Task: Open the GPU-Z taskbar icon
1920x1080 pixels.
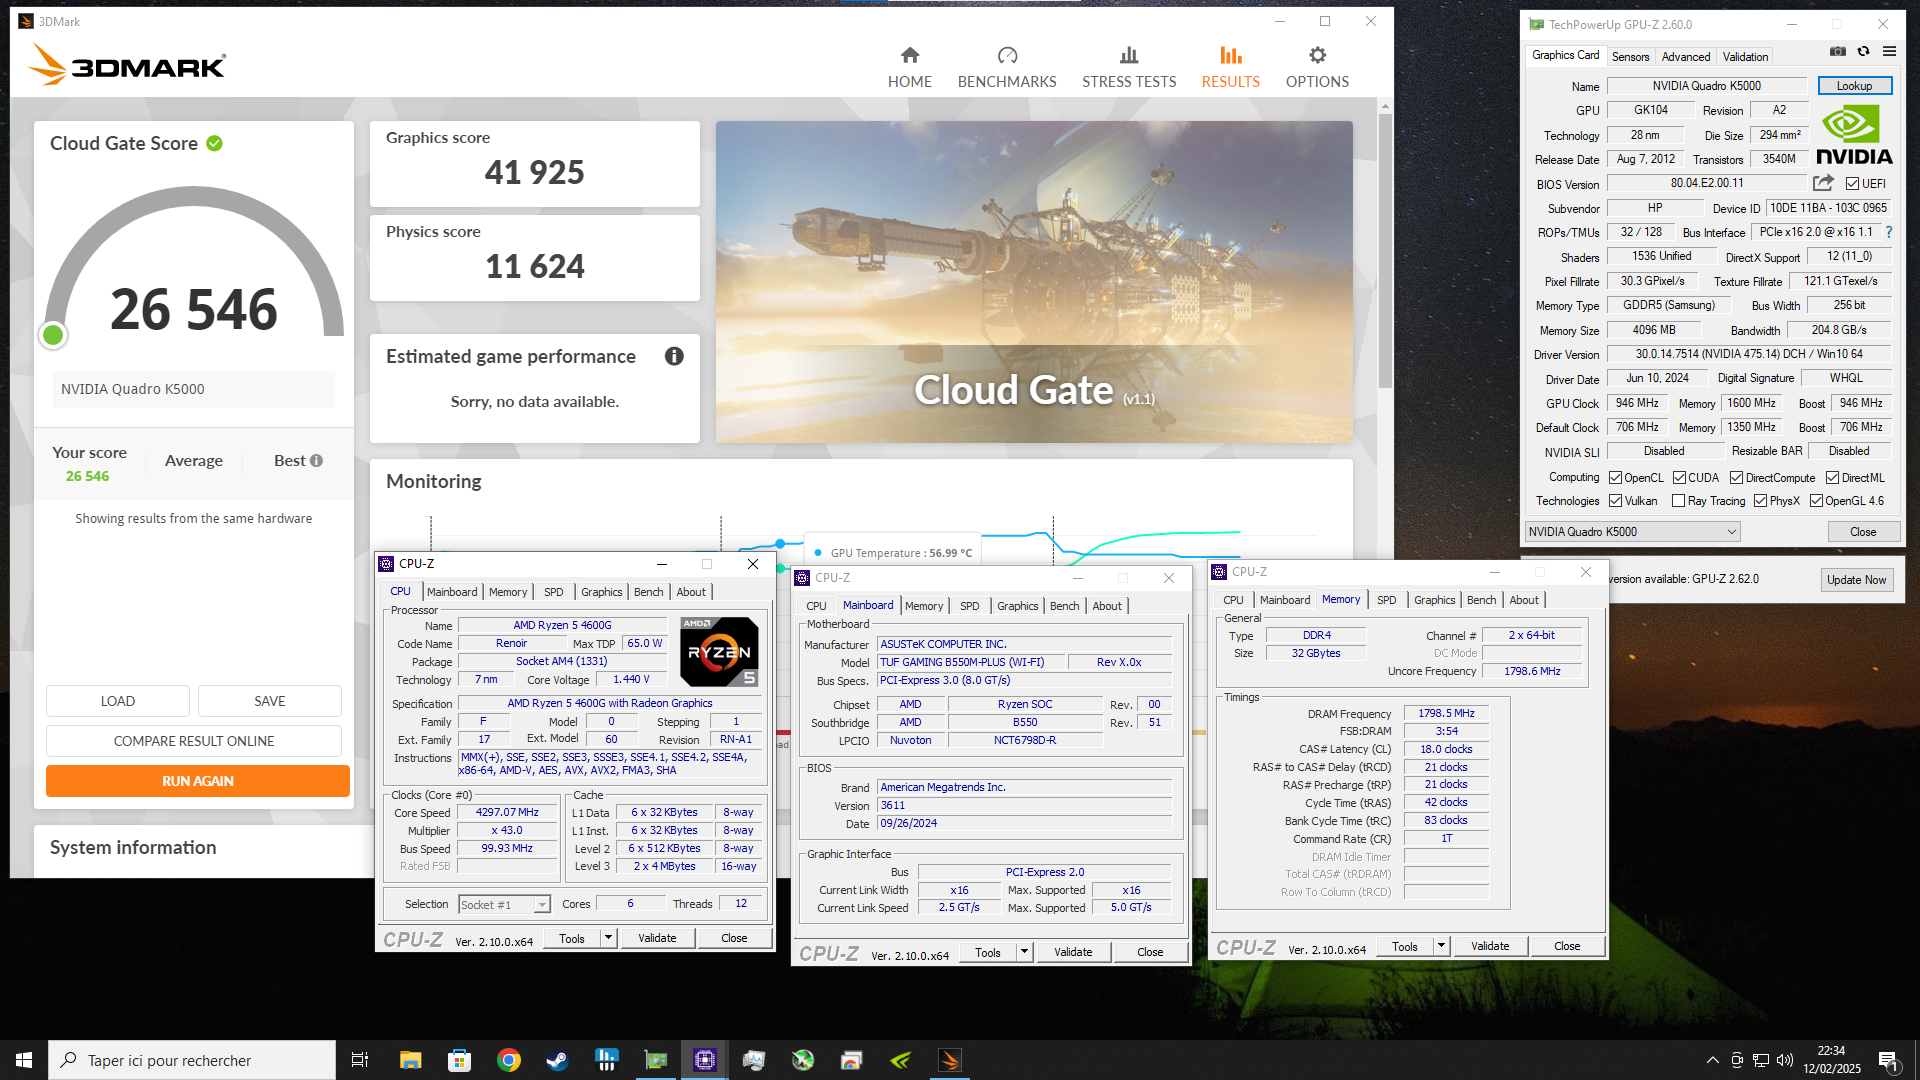Action: [x=655, y=1060]
